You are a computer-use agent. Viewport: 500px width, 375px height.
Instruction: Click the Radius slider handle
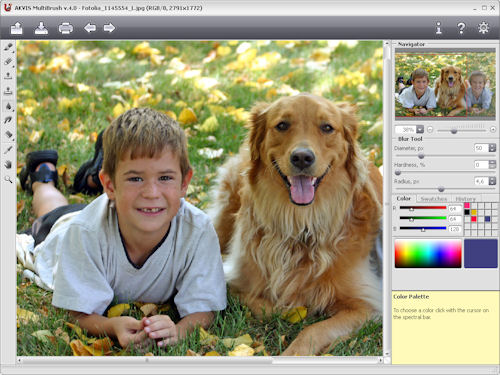(x=441, y=189)
